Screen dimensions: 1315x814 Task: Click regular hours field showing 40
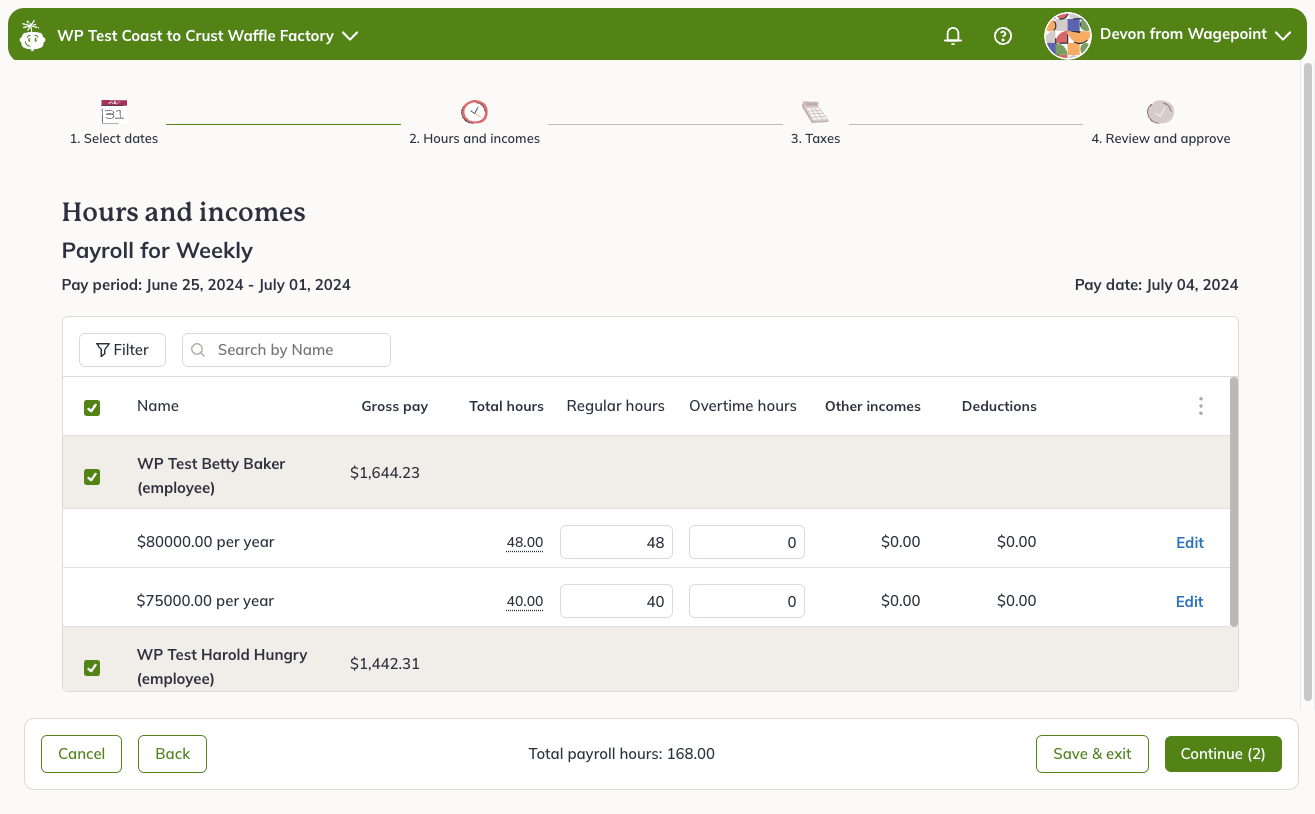pyautogui.click(x=616, y=602)
